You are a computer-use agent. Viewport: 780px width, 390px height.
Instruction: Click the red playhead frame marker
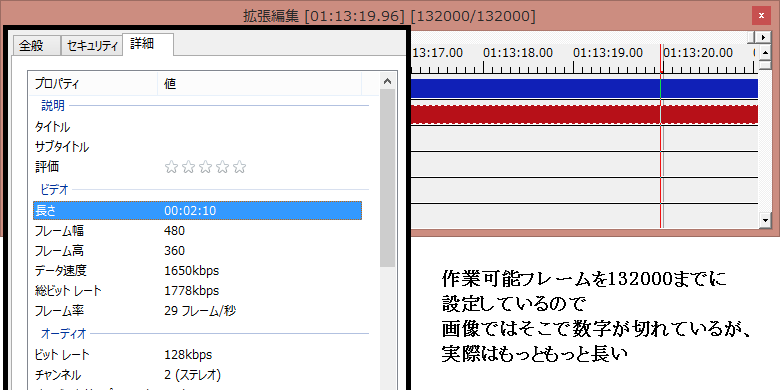click(661, 134)
